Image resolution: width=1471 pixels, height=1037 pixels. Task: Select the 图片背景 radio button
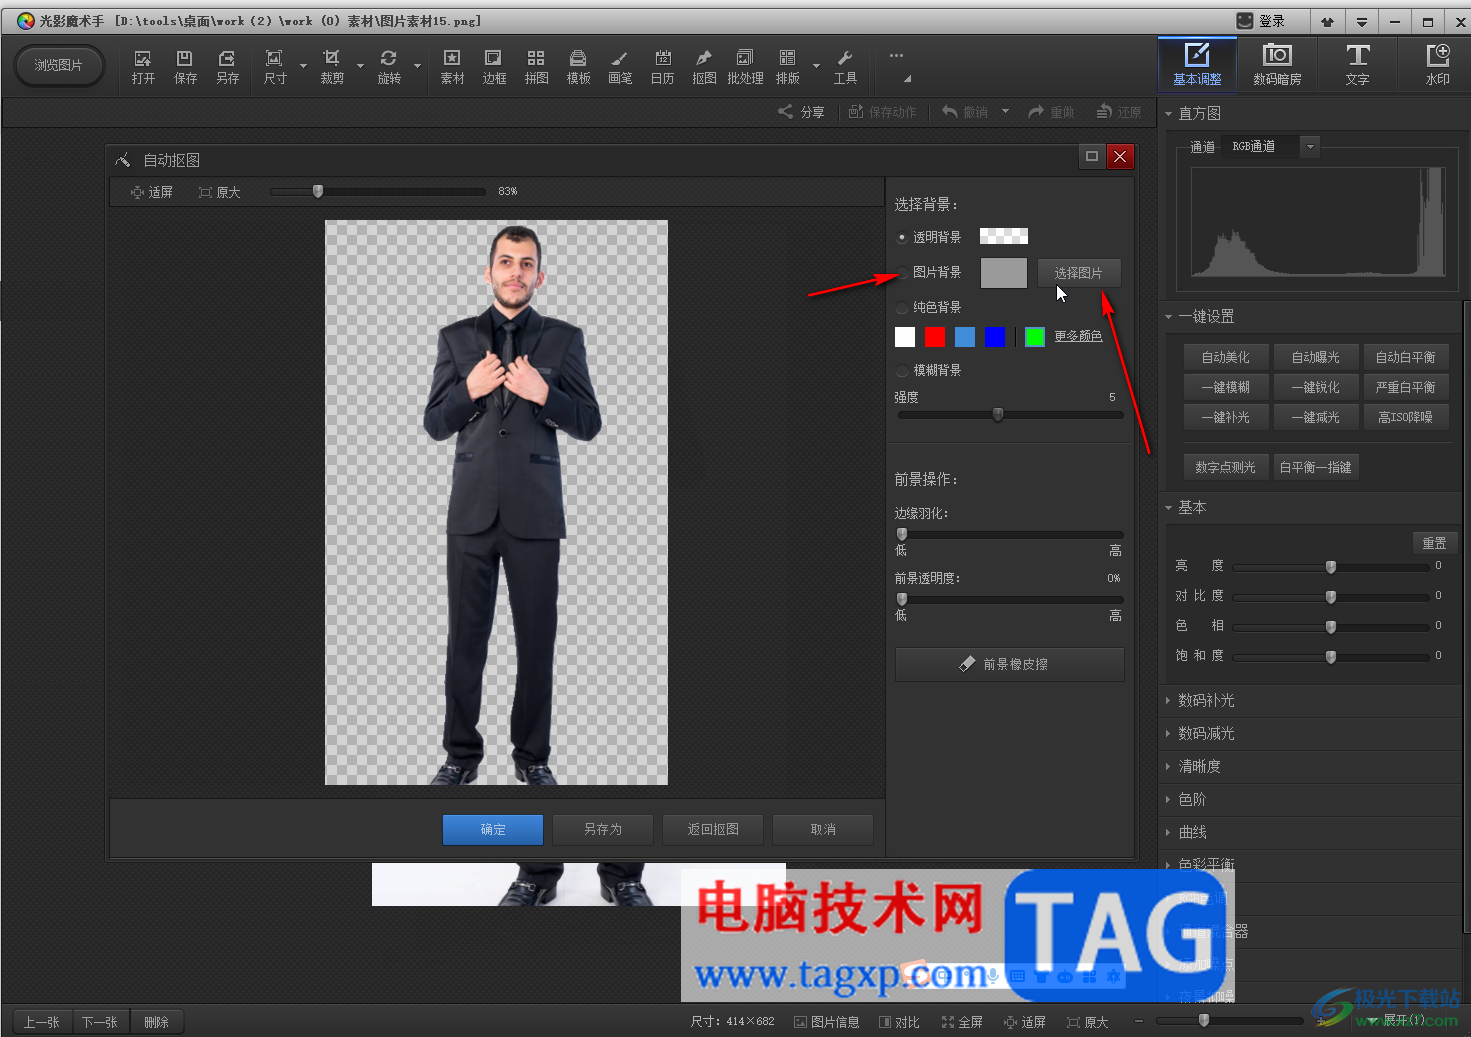(x=903, y=272)
